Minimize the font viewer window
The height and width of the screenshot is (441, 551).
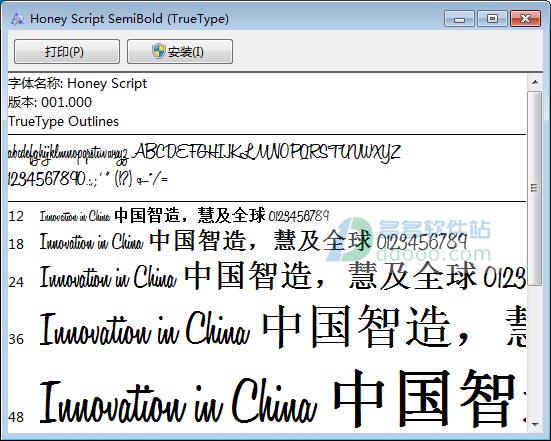tap(459, 19)
